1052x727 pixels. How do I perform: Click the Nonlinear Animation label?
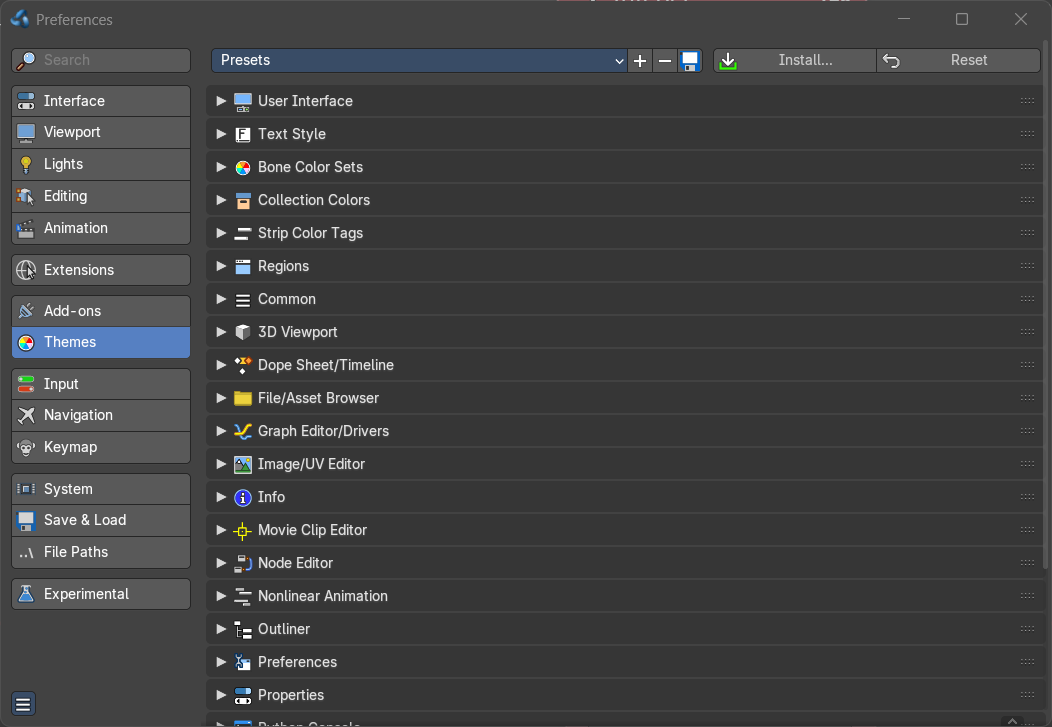(x=323, y=596)
